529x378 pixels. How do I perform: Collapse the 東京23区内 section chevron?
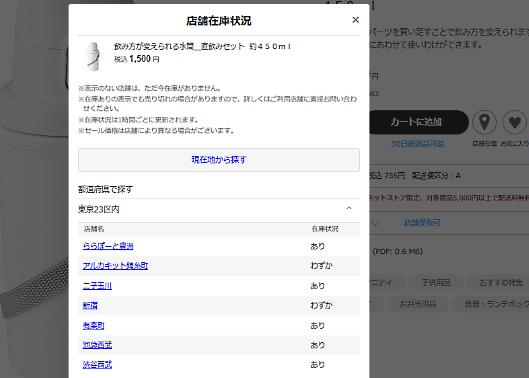[349, 209]
